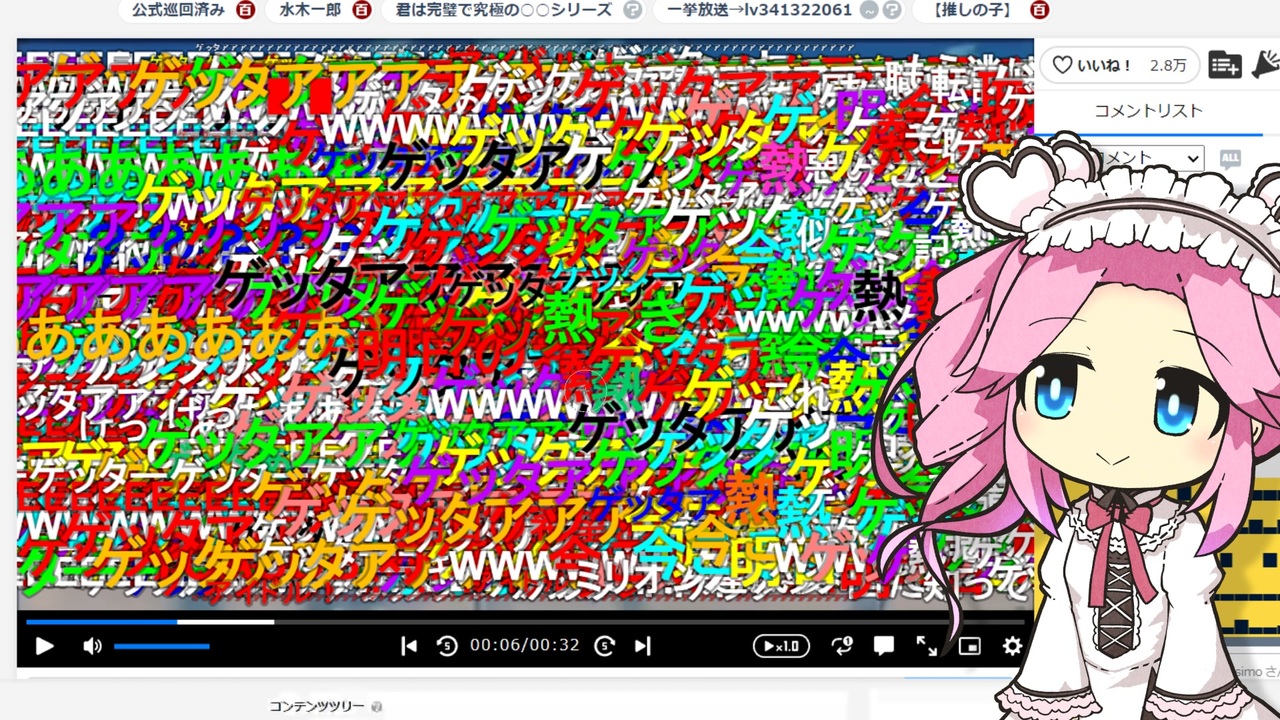Skip to the next video
Viewport: 1280px width, 720px height.
click(x=642, y=646)
